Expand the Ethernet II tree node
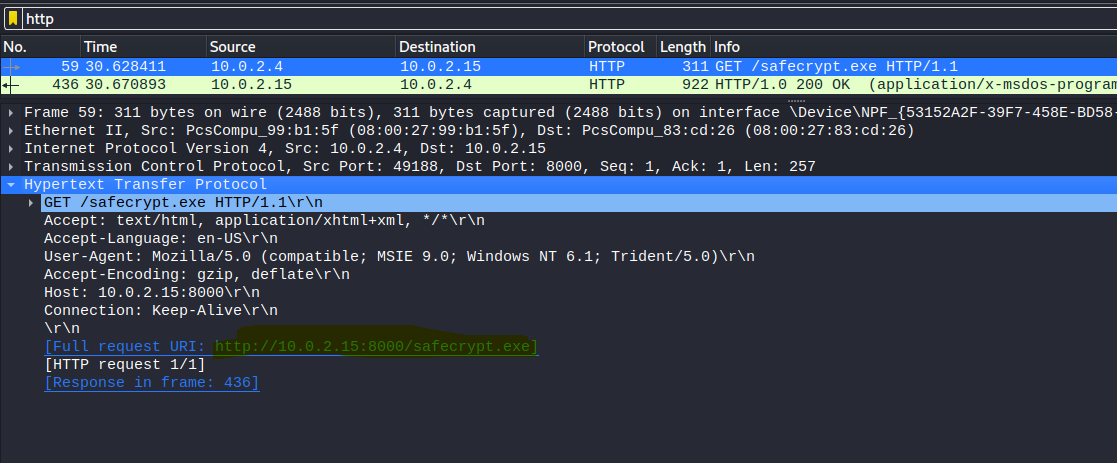This screenshot has height=463, width=1117. click(11, 131)
